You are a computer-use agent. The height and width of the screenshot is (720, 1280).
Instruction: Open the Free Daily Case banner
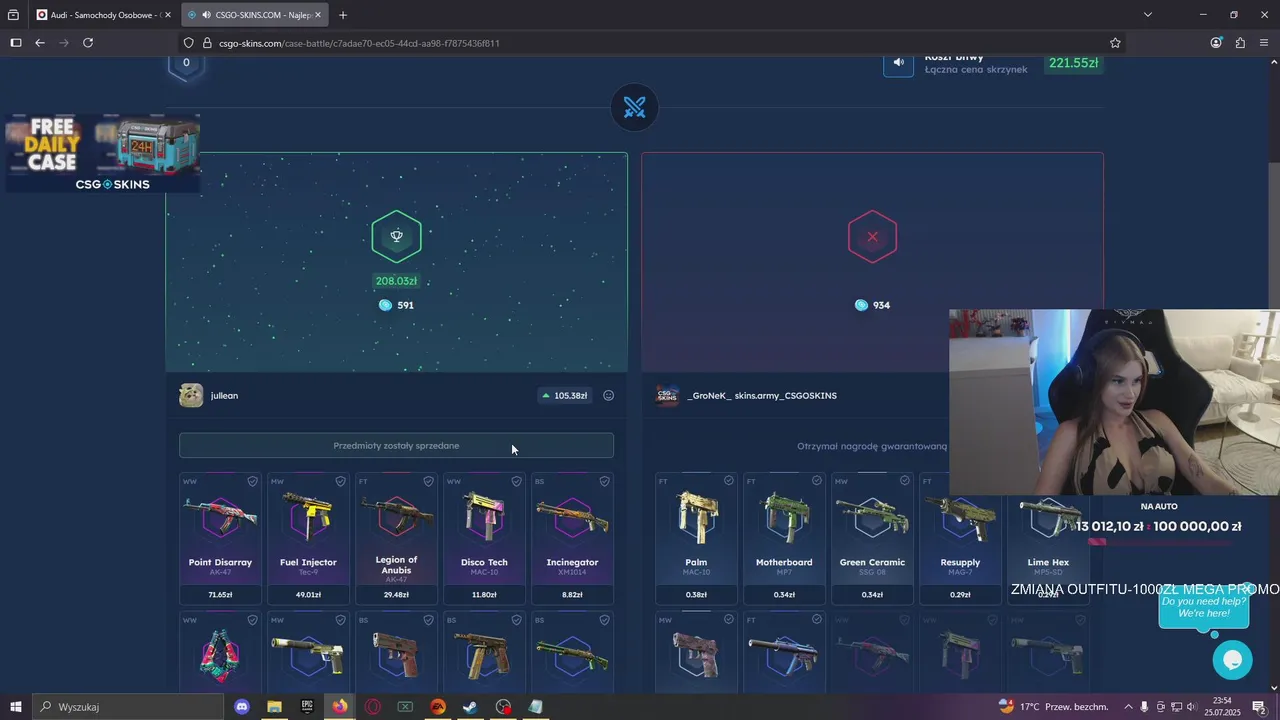click(103, 153)
